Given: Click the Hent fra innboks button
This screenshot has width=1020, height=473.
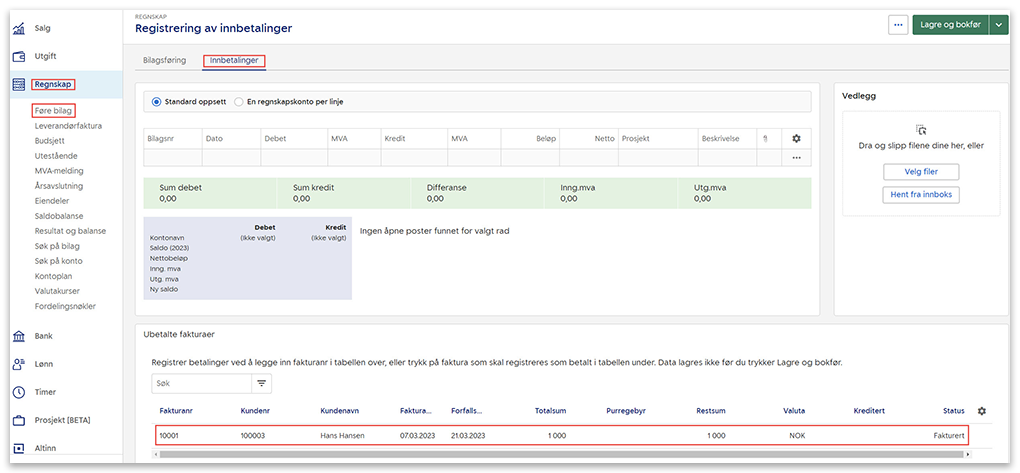Looking at the screenshot, I should tap(921, 194).
